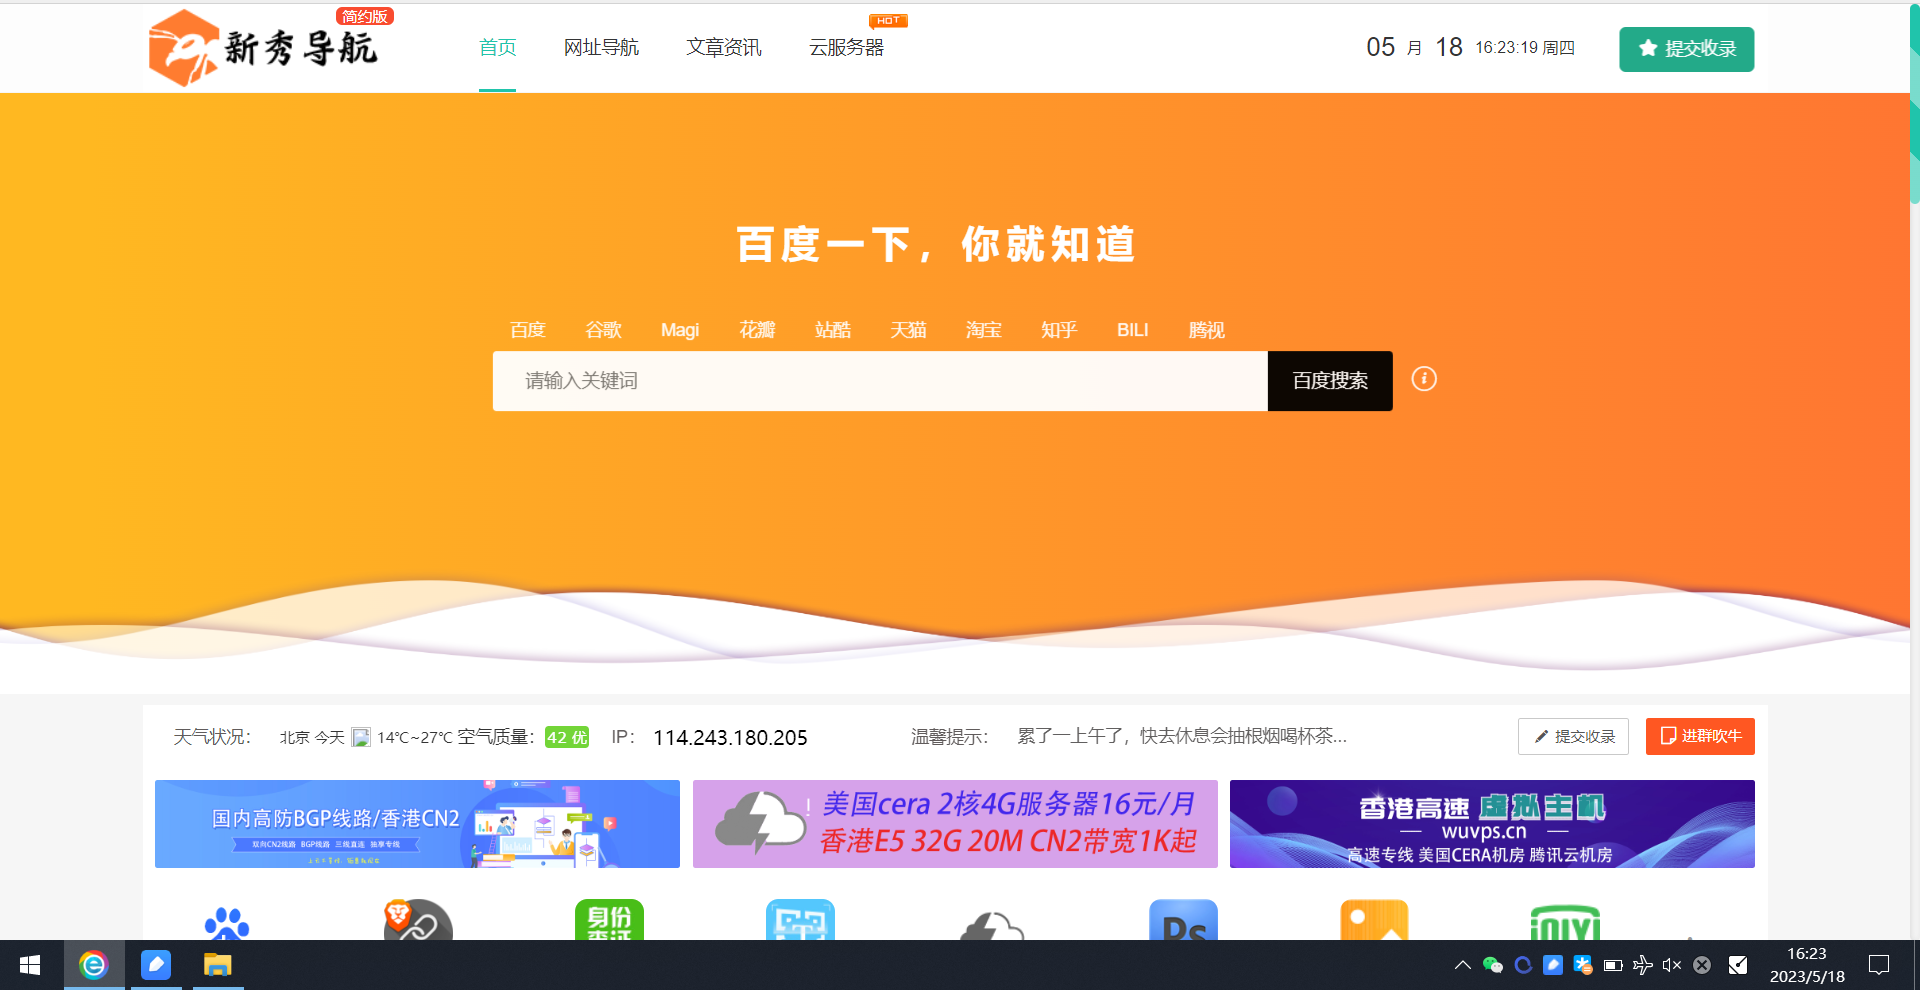Switch search engine to Magi
Viewport: 1920px width, 990px height.
coord(680,330)
